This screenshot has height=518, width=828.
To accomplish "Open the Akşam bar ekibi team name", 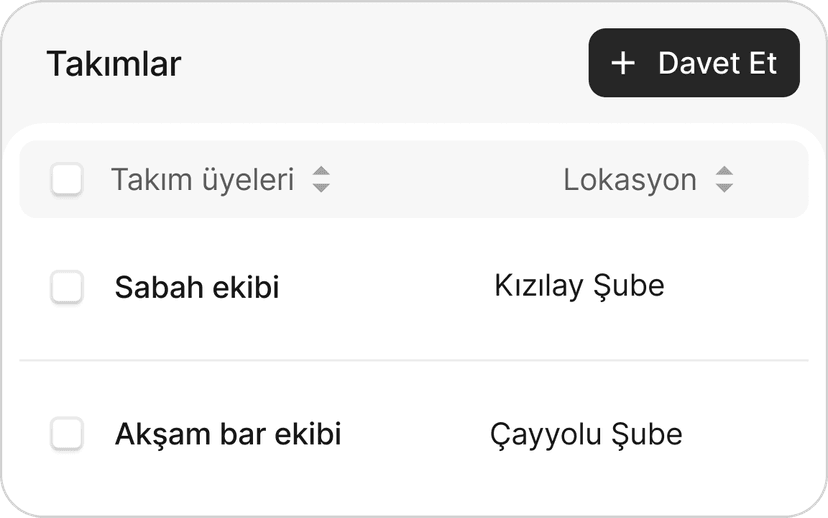I will [x=228, y=435].
